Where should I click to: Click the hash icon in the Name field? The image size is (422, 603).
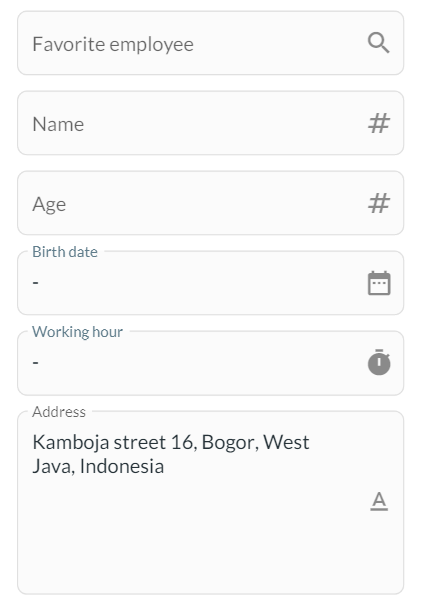tap(379, 123)
